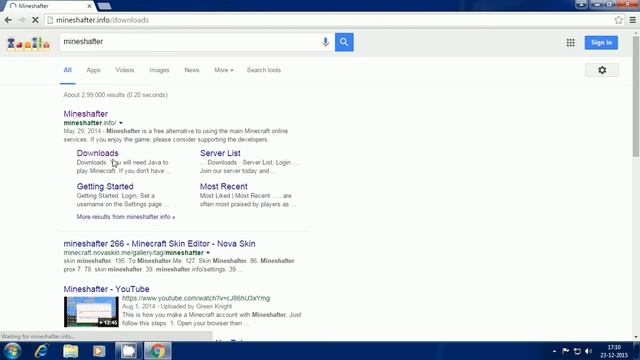Switch to the Videos search tab
Screen dimensions: 640x360
coord(124,70)
